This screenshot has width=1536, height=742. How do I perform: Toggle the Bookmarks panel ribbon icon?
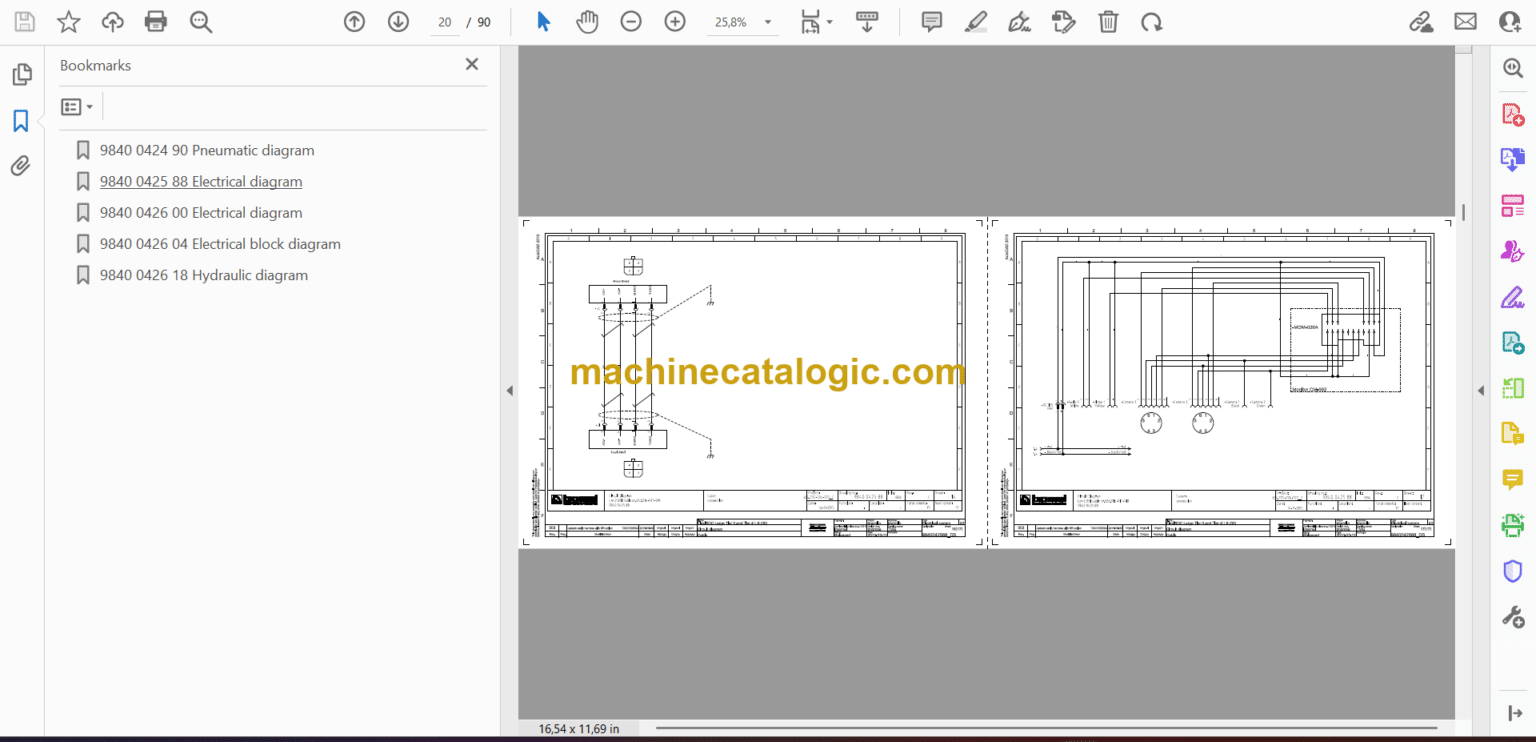coord(20,120)
